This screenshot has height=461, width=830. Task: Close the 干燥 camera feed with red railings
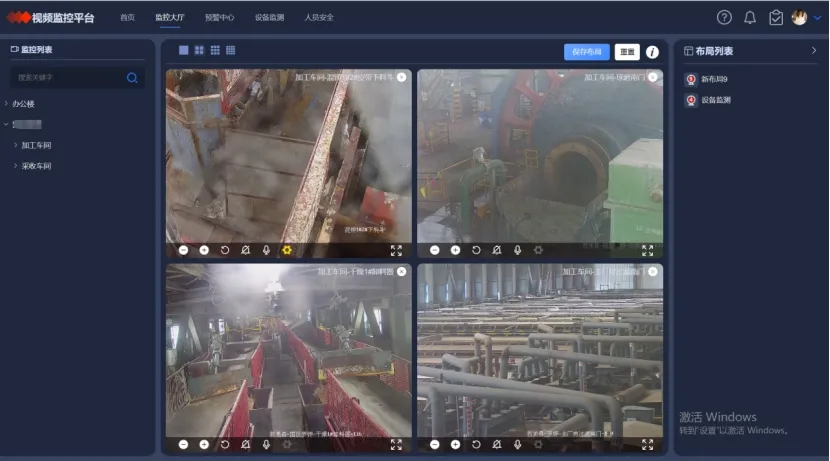(402, 272)
